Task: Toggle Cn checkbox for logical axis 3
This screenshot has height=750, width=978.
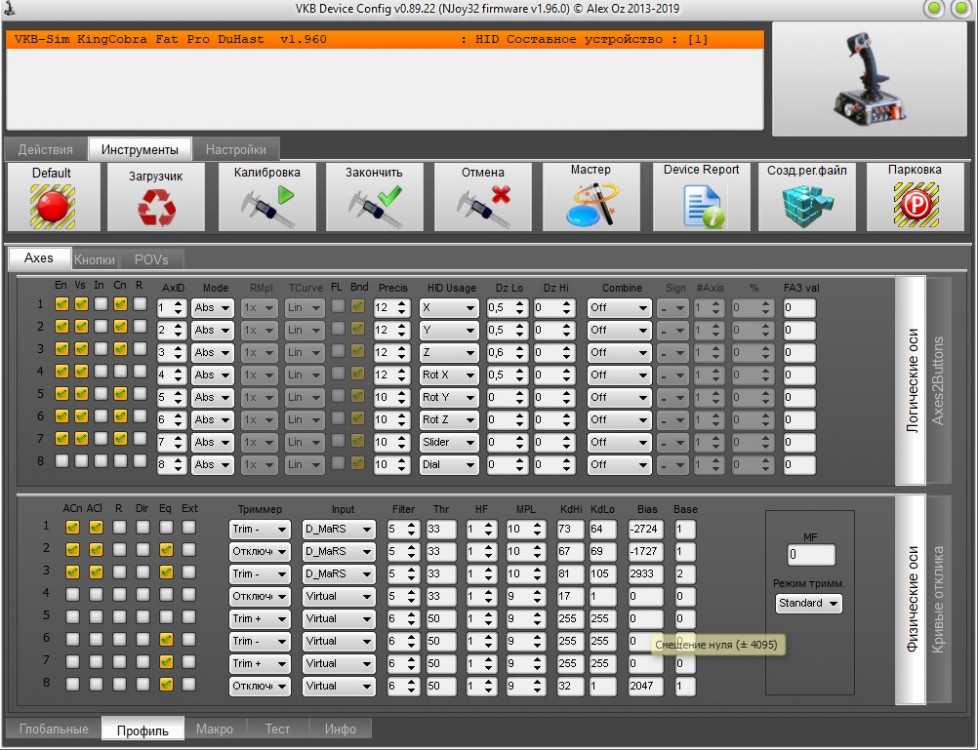Action: (120, 349)
